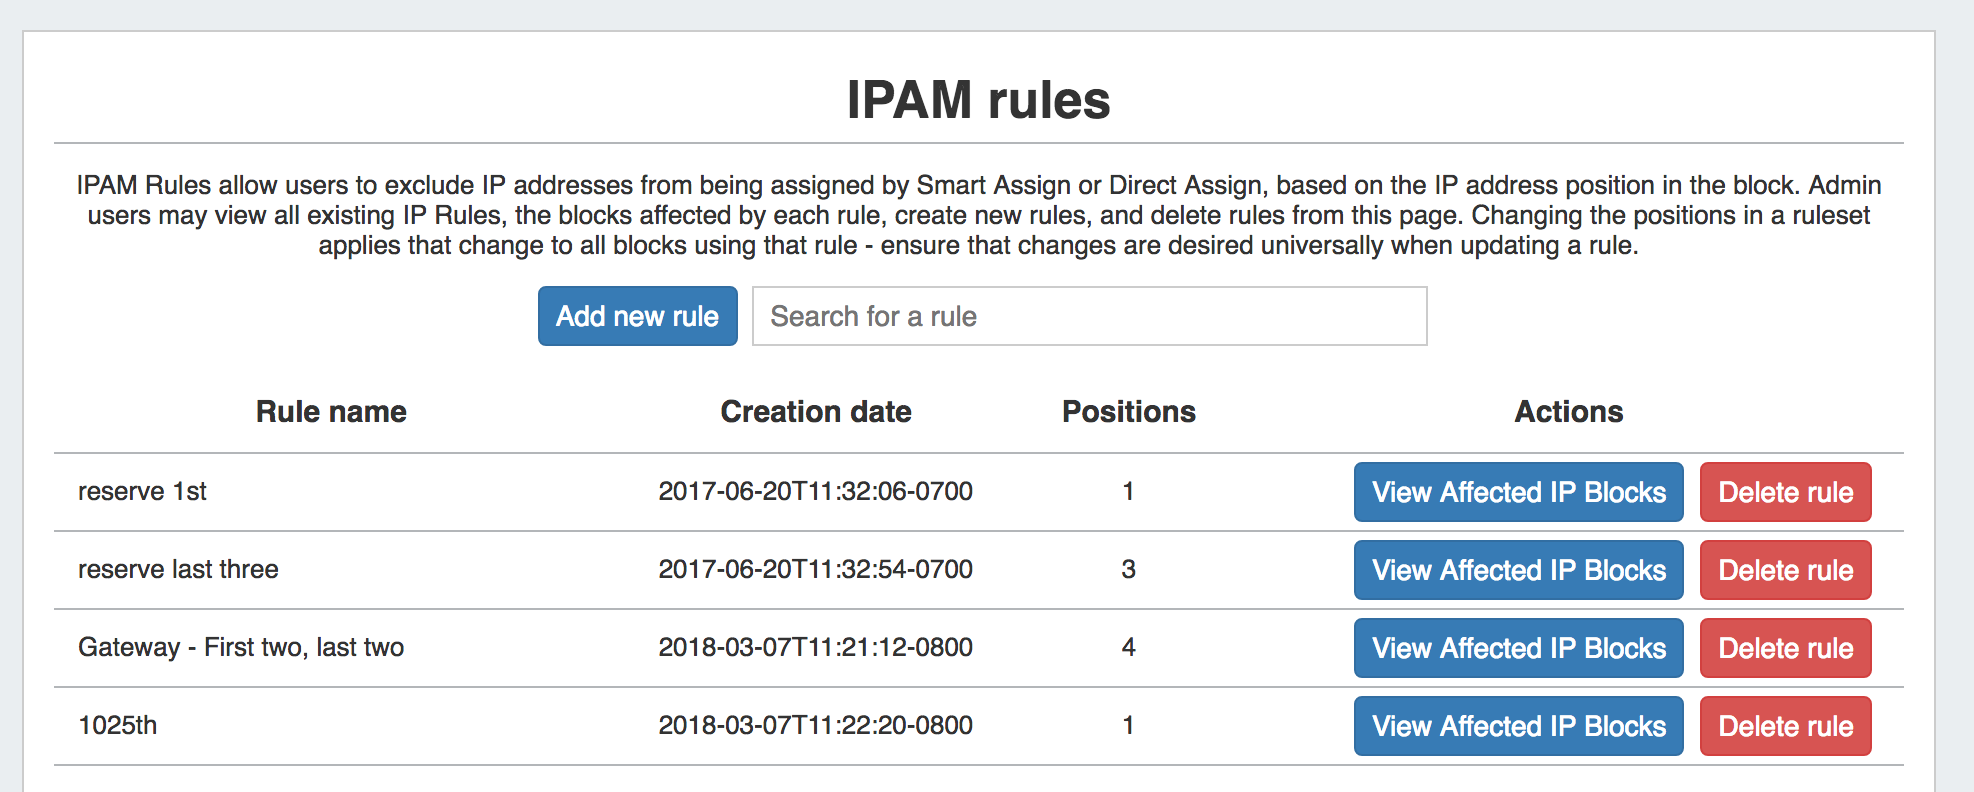View Affected IP Blocks for 1025th rule
This screenshot has height=792, width=1974.
pos(1518,726)
